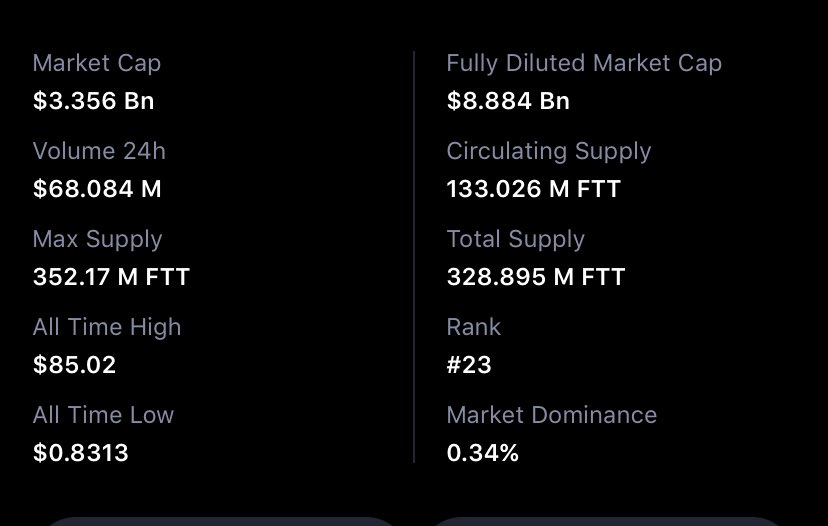The width and height of the screenshot is (828, 526).
Task: Select the 328.895 M FTT total supply
Action: click(536, 277)
